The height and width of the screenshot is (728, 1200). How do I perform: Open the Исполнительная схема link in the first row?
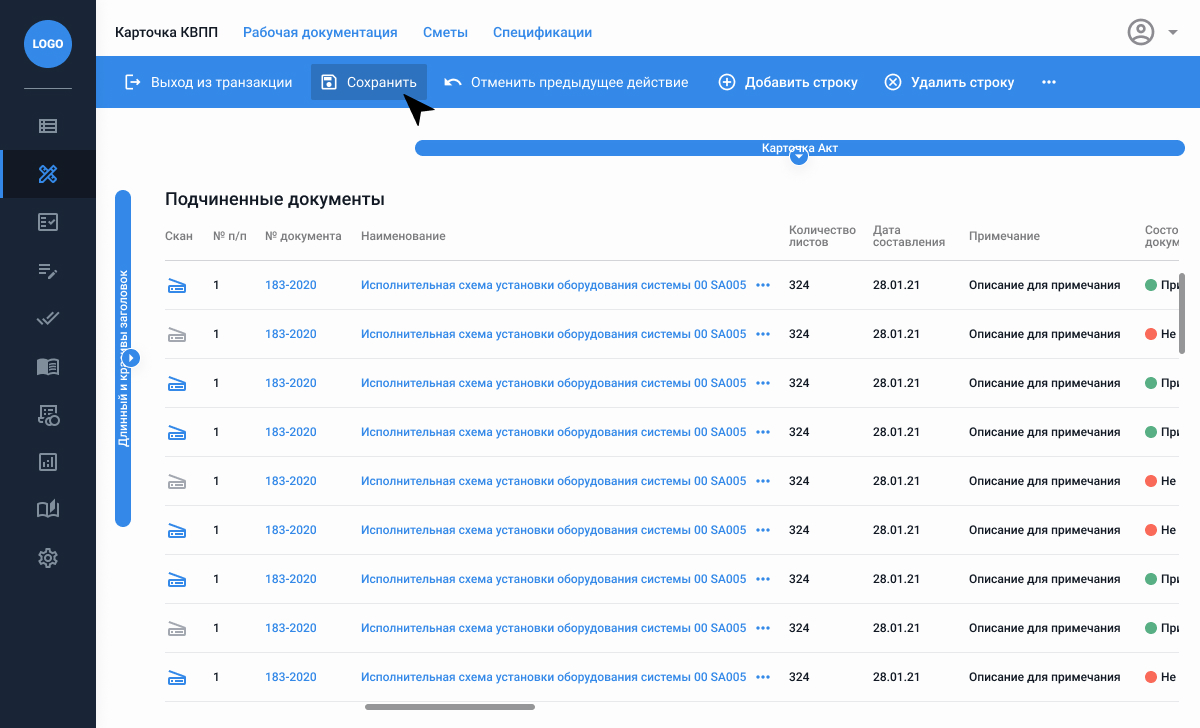point(553,285)
